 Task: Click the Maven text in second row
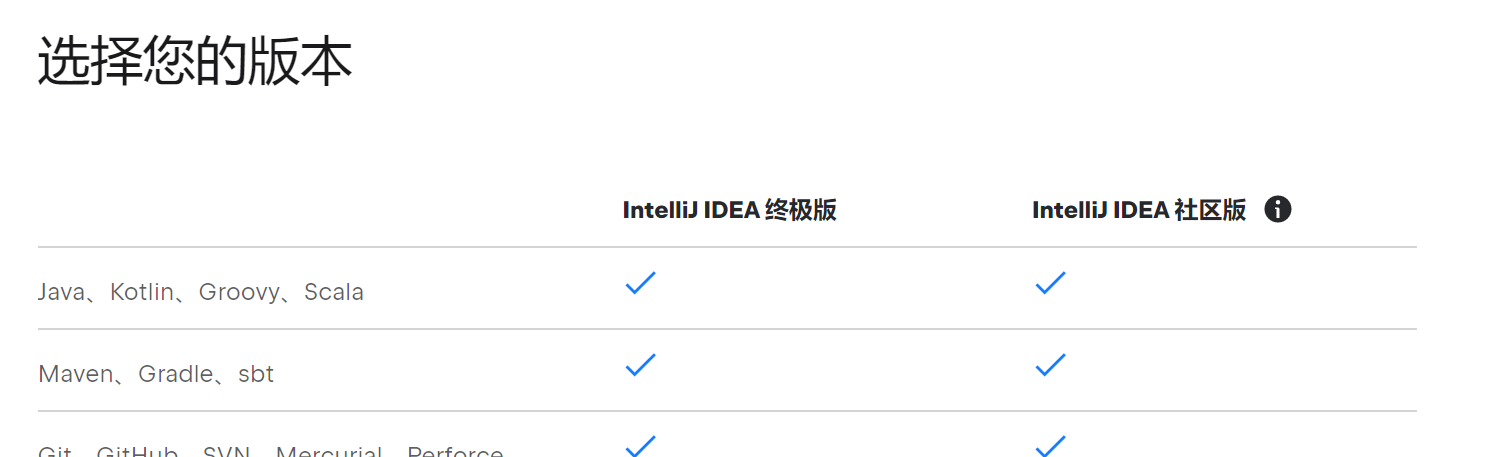[74, 375]
